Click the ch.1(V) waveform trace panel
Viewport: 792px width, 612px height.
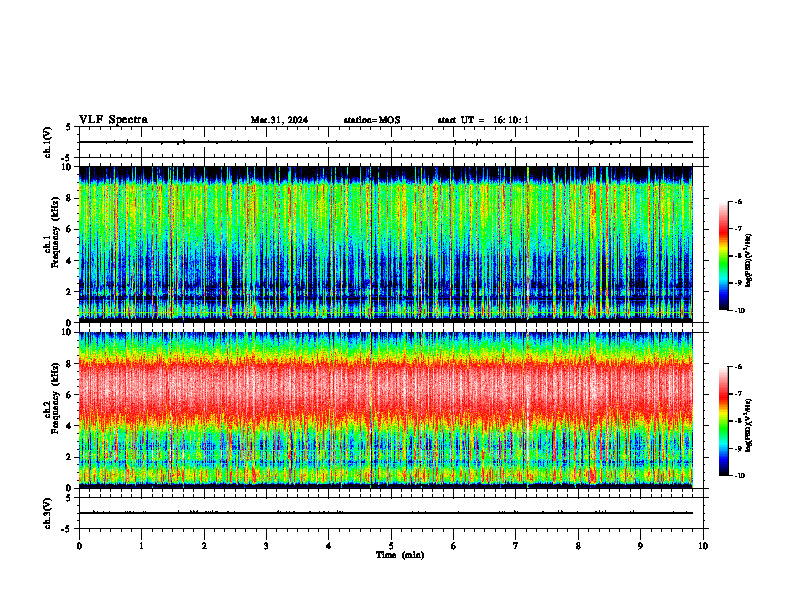391,142
